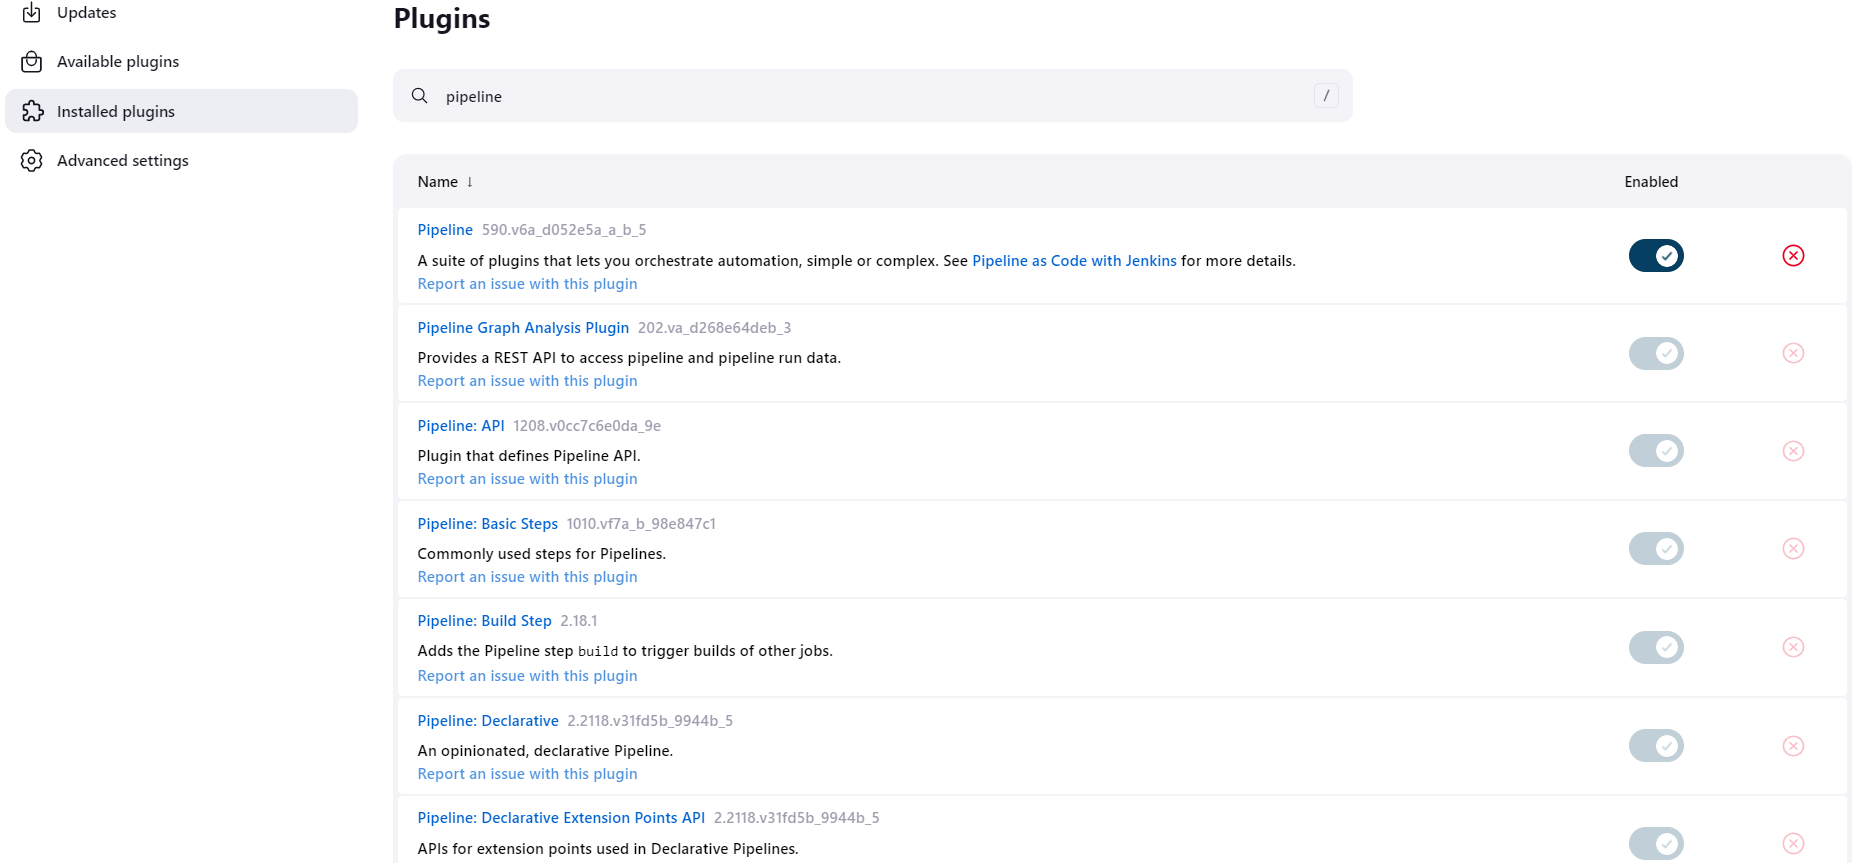Toggle the Pipeline: API enabled switch
This screenshot has height=863, width=1872.
[1656, 451]
